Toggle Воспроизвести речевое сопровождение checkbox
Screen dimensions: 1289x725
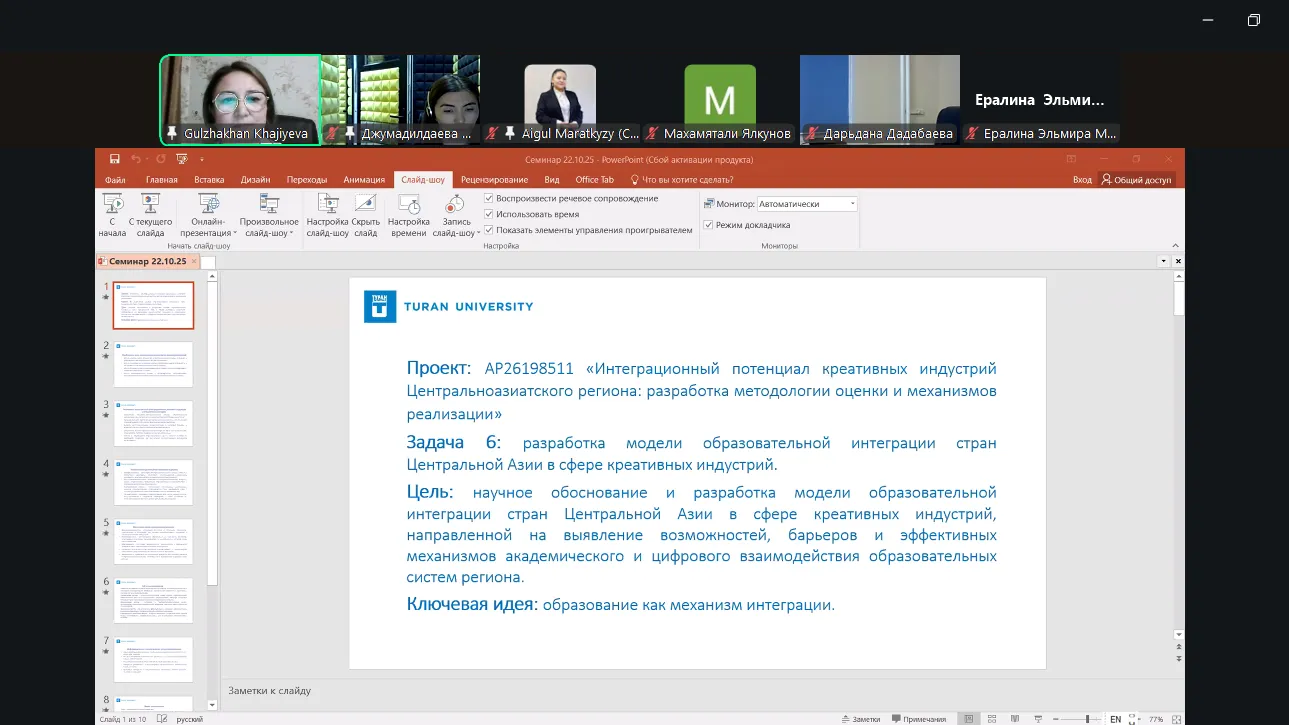click(x=489, y=198)
